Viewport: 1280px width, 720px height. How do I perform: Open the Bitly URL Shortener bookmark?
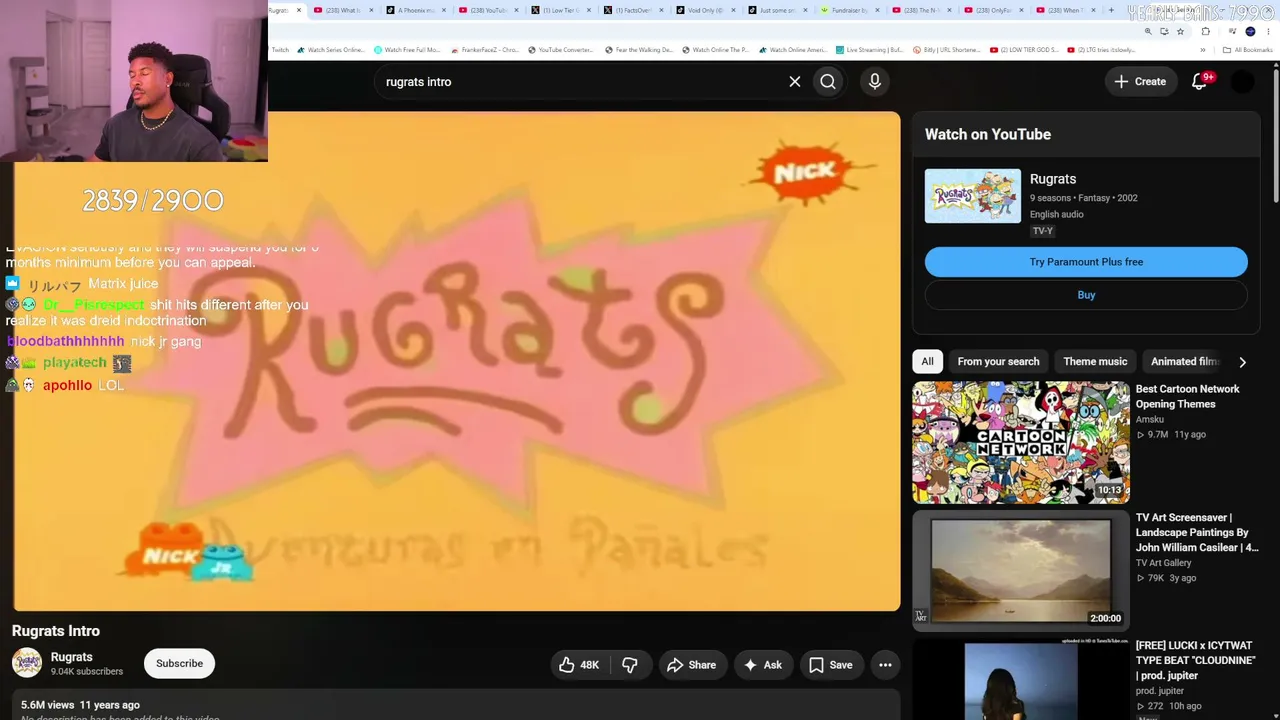pos(946,50)
